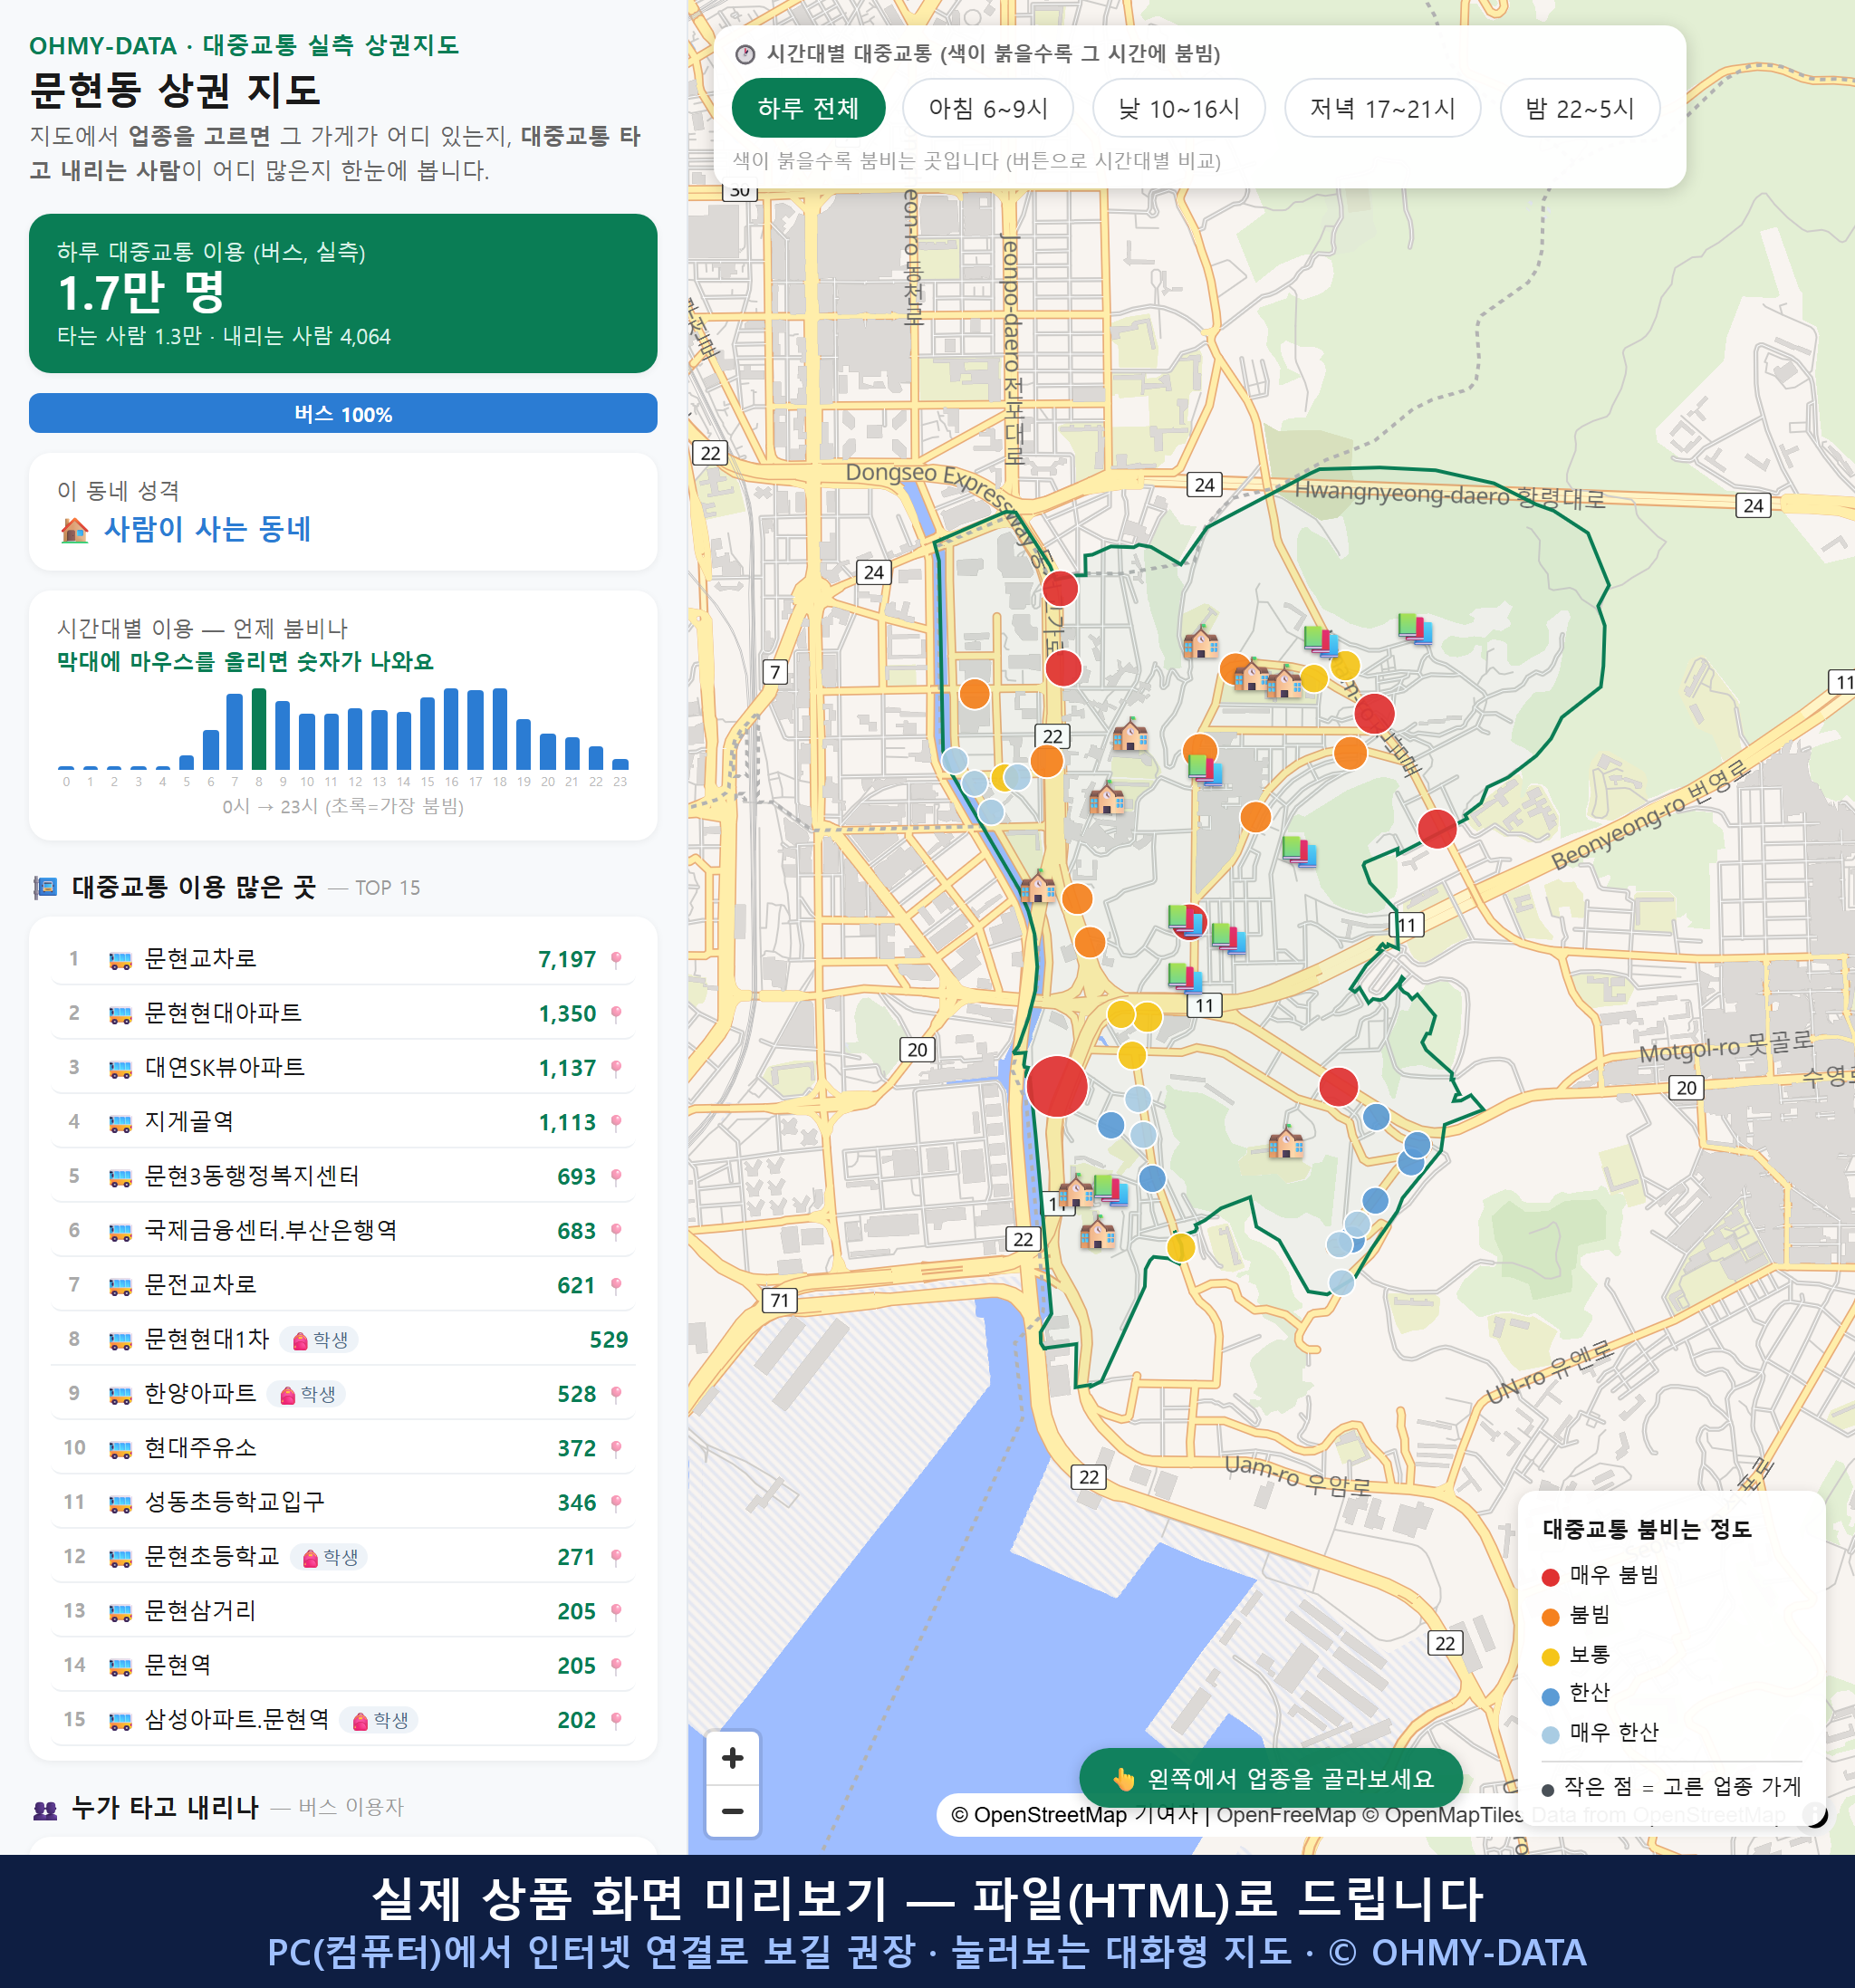Click the 한산 blue legend swatch
1855x1988 pixels.
tap(1551, 1696)
